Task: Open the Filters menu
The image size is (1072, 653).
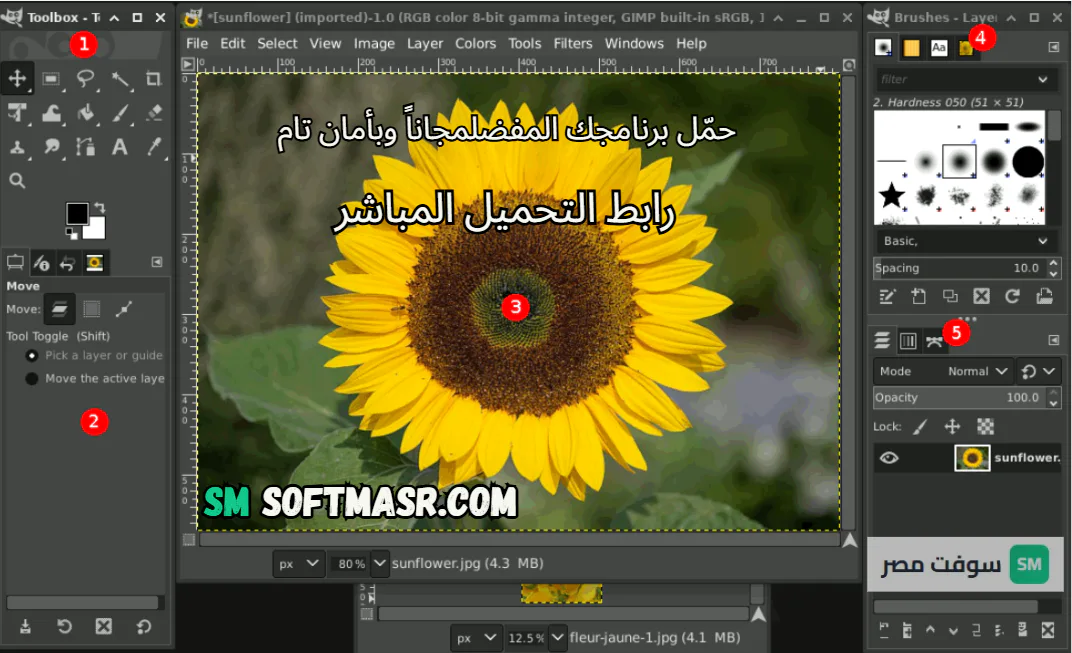Action: coord(573,43)
